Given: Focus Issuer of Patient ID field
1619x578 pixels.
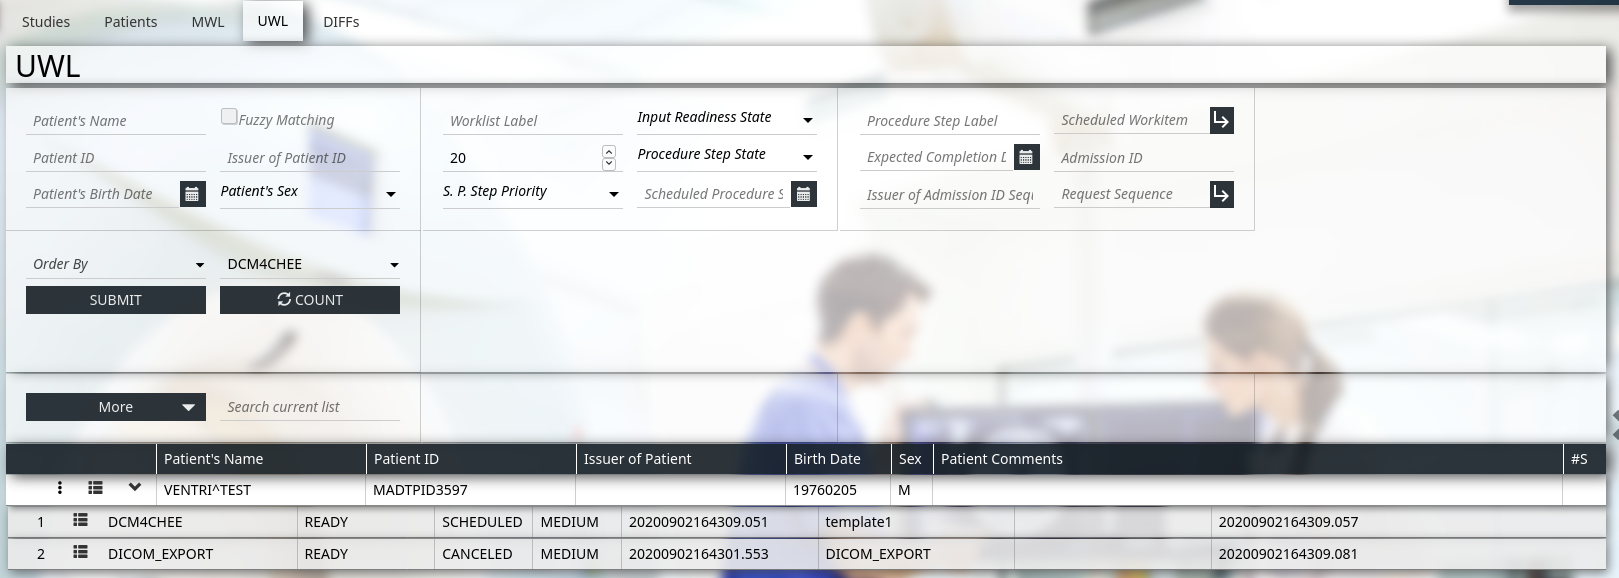Looking at the screenshot, I should pos(310,158).
